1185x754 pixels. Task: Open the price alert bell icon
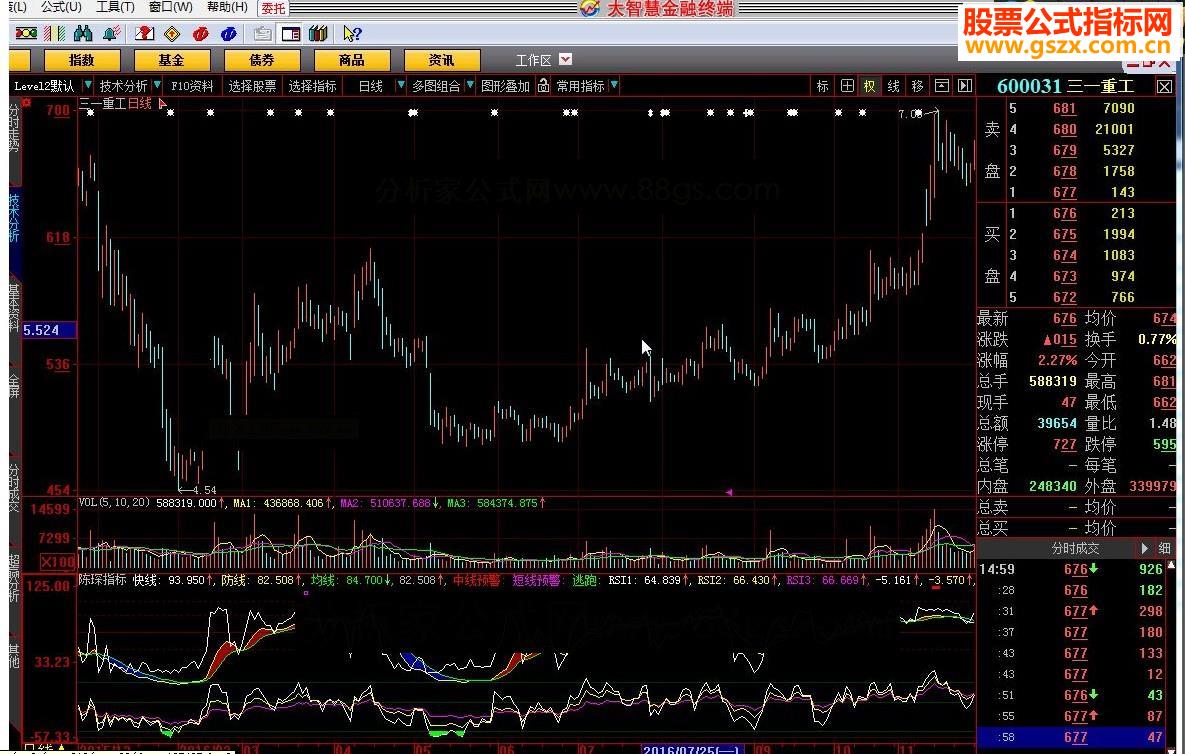click(x=108, y=35)
